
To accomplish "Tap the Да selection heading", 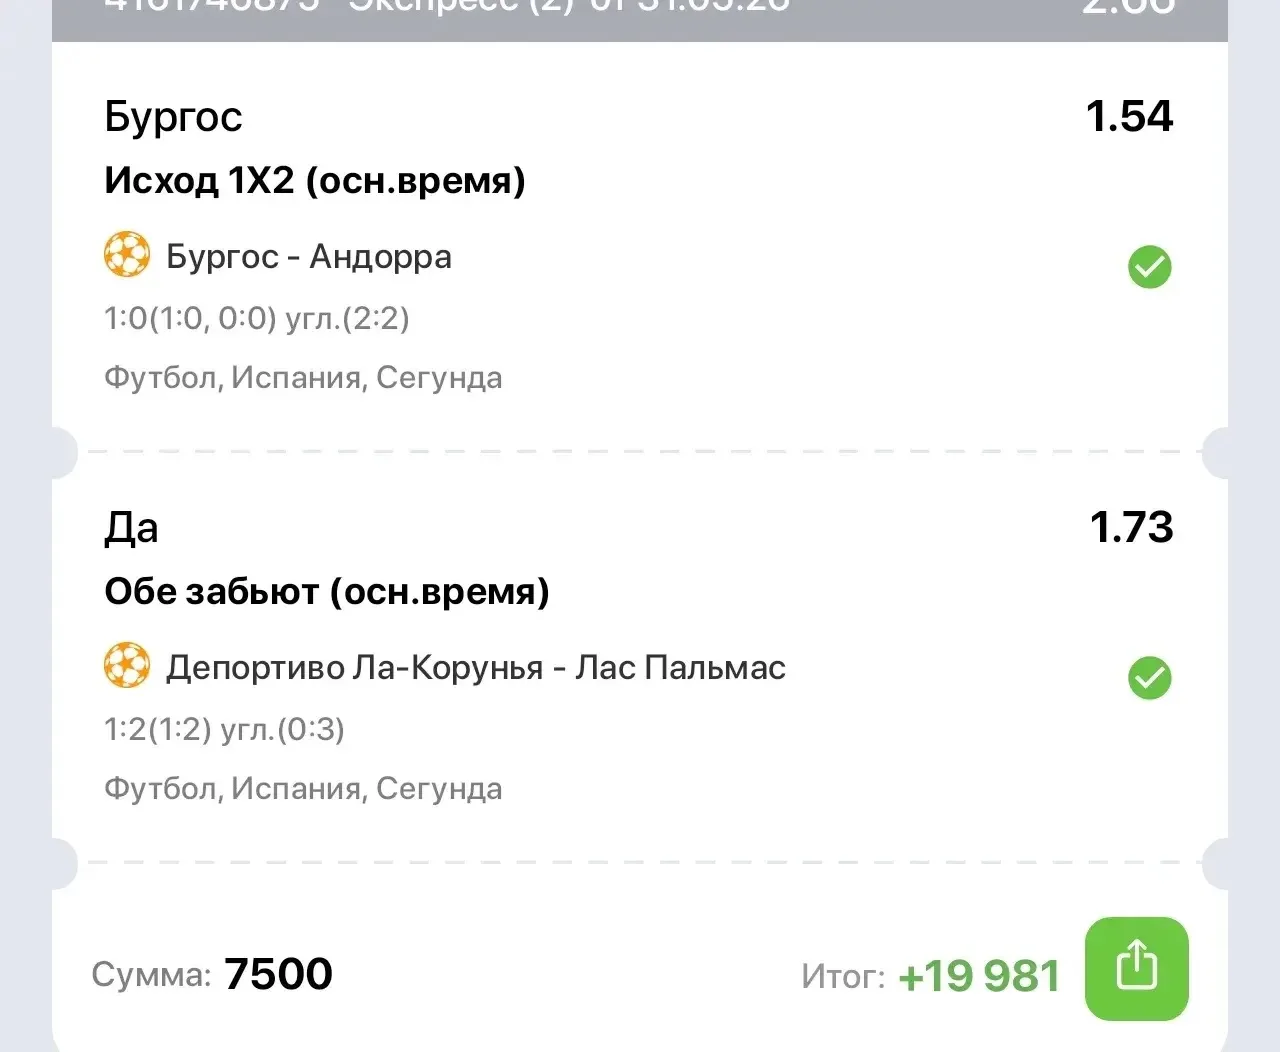I will point(131,528).
